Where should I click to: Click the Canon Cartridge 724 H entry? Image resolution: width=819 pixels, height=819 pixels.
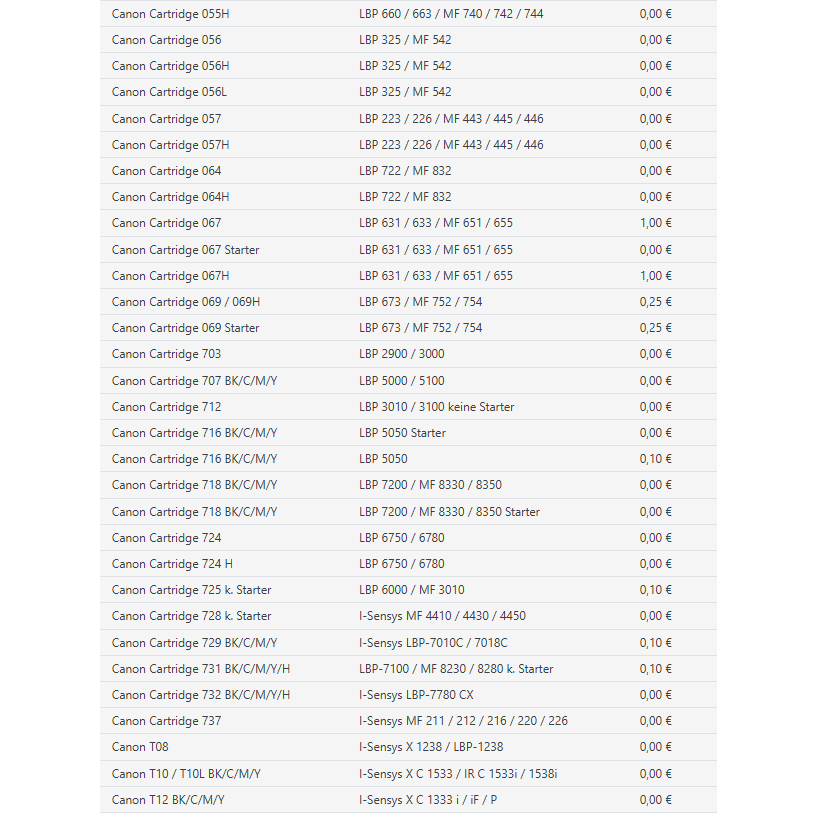tap(172, 564)
